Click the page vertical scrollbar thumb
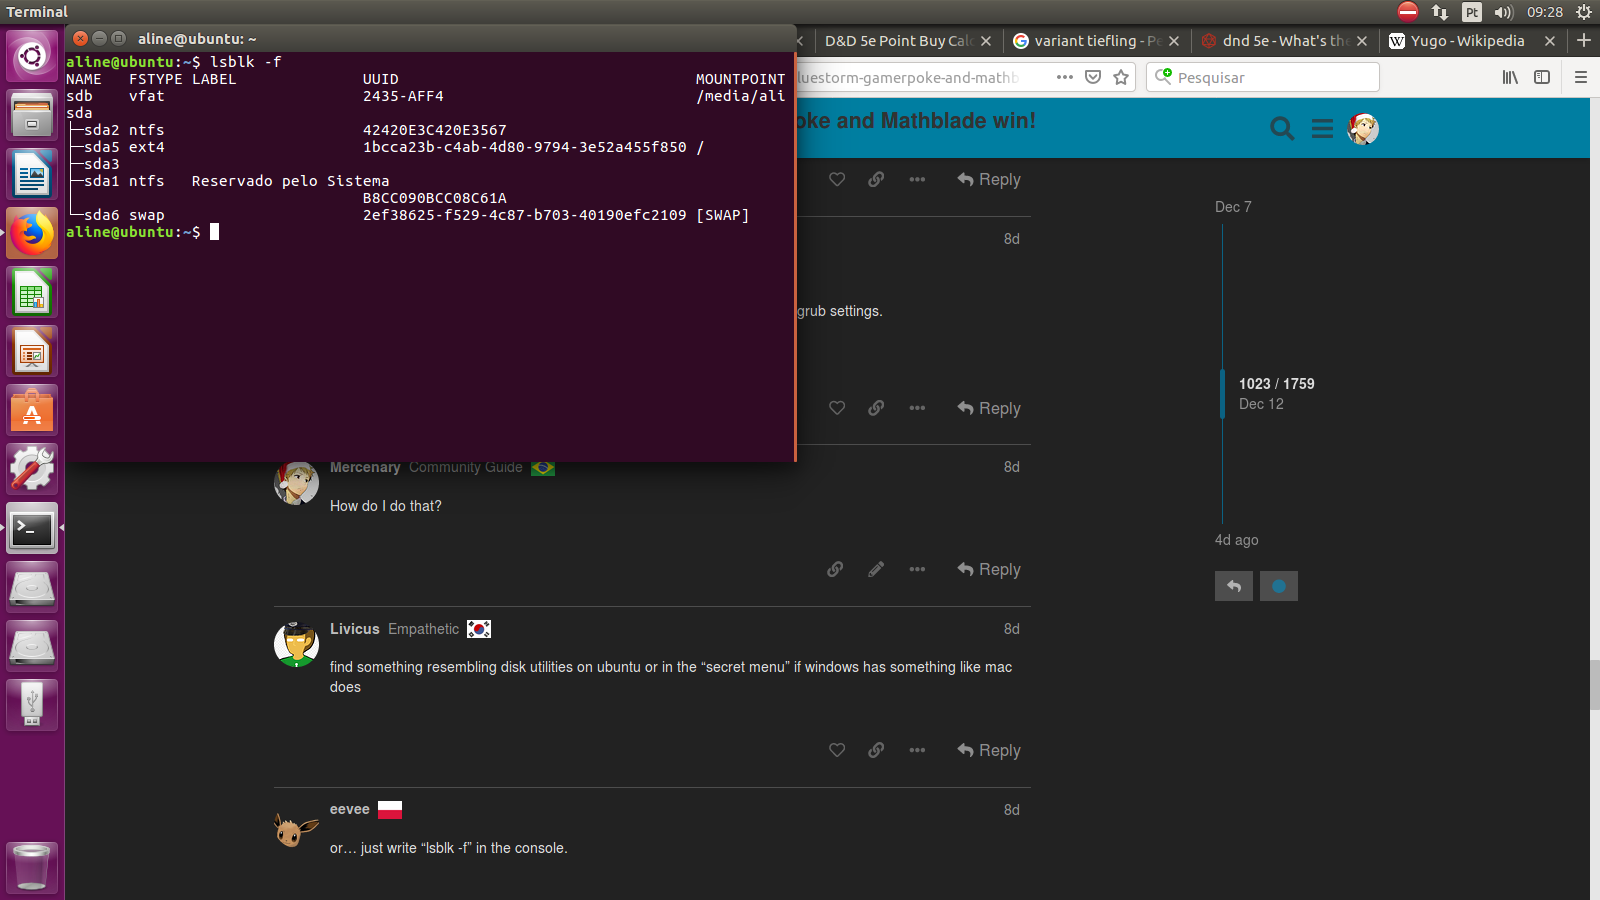This screenshot has height=900, width=1600. [x=1594, y=684]
